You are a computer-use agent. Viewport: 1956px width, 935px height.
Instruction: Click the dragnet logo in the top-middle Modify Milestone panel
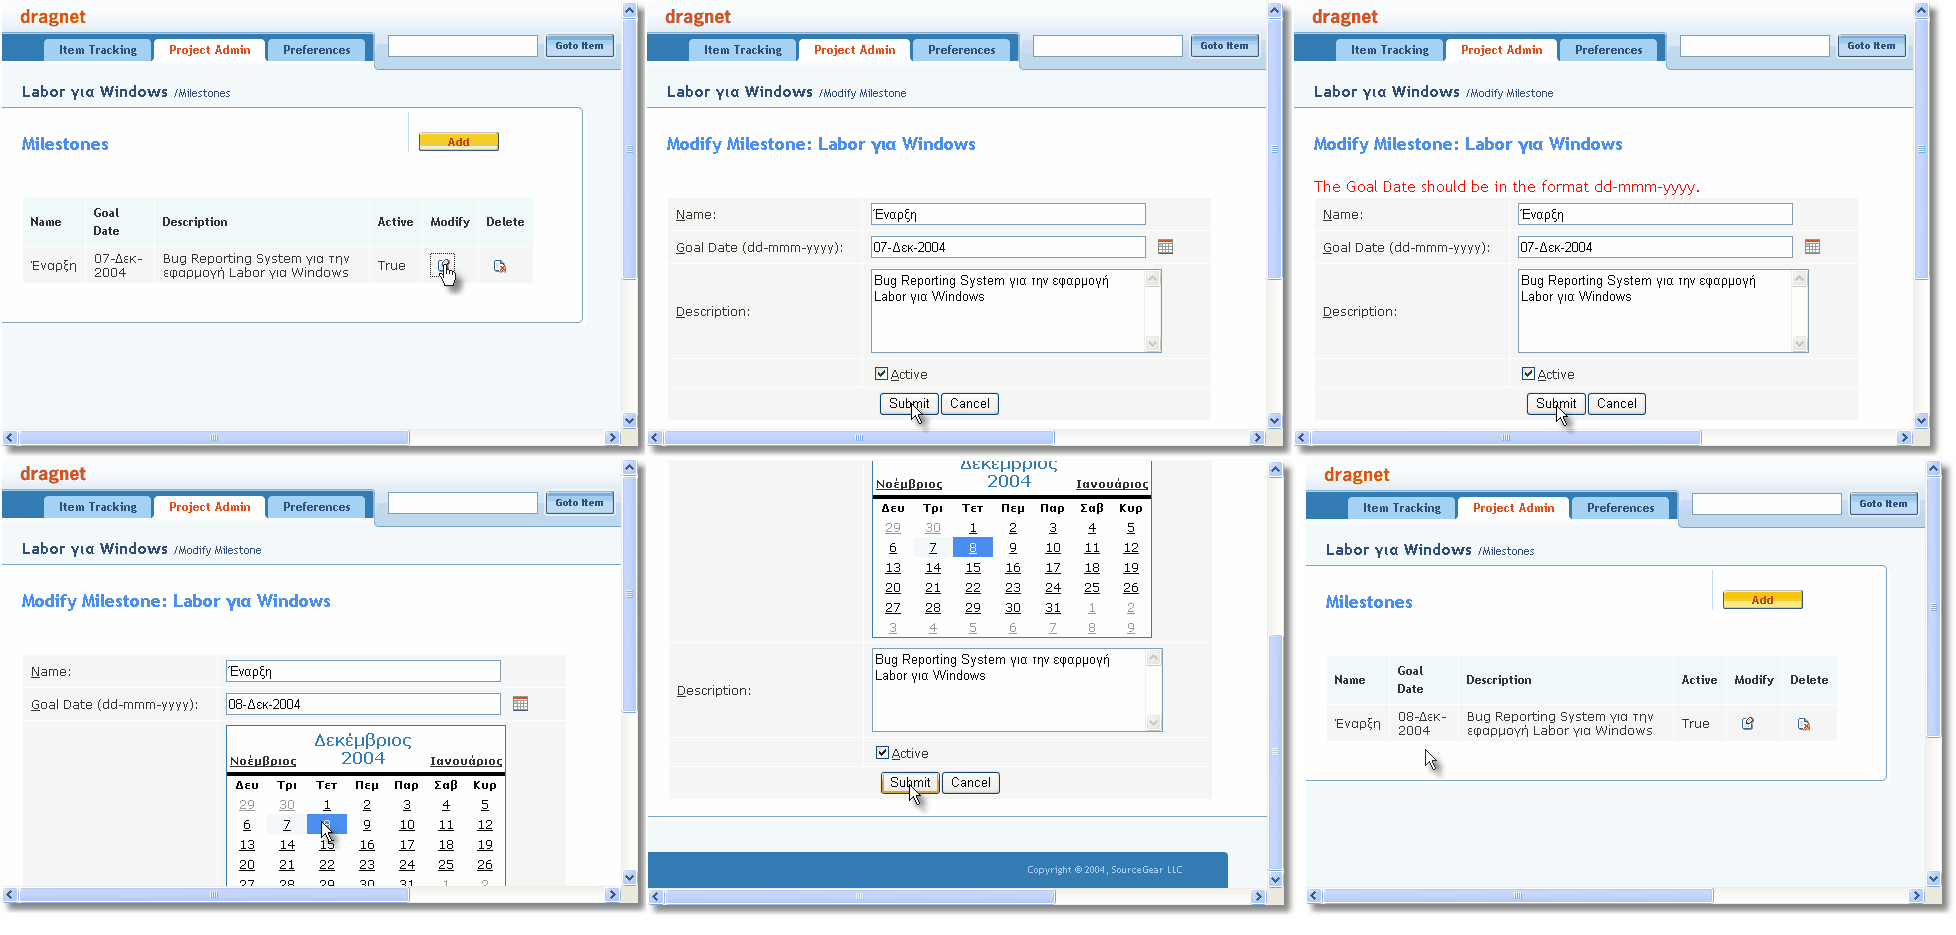click(x=698, y=17)
